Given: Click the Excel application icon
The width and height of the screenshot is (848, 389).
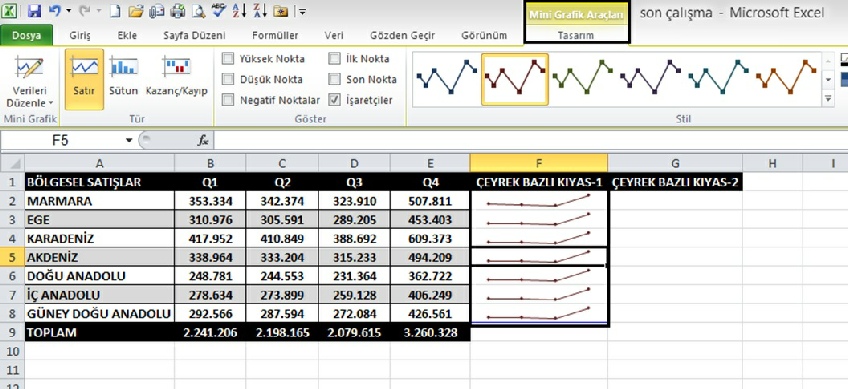Looking at the screenshot, I should 9,10.
